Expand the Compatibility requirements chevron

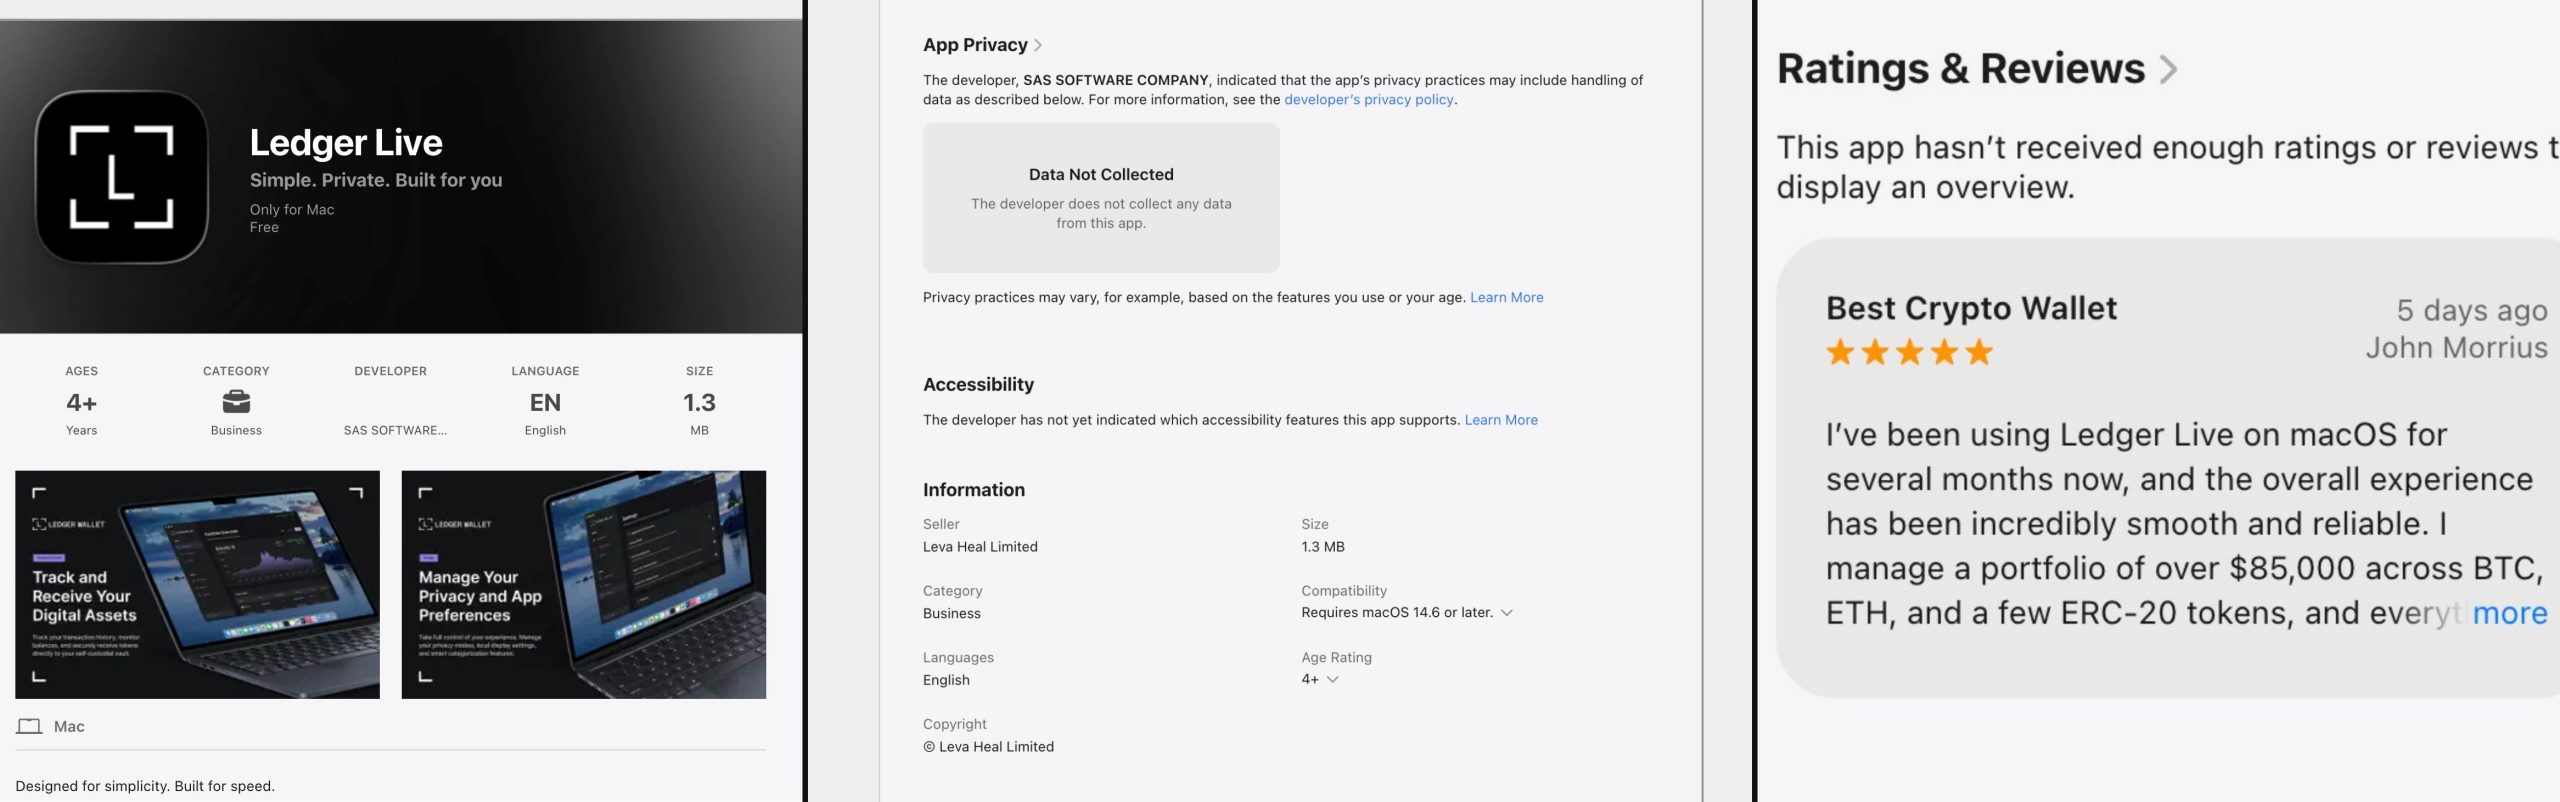click(1507, 612)
